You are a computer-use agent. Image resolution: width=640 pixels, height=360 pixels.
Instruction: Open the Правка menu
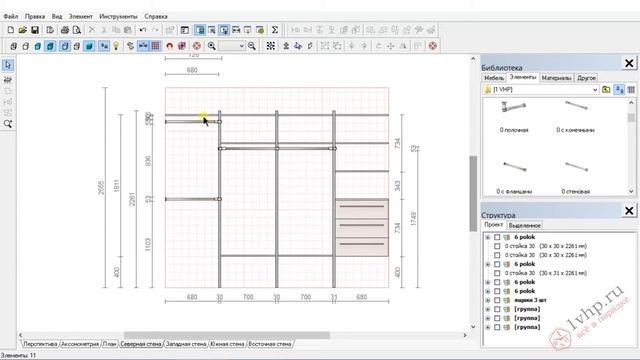(35, 16)
